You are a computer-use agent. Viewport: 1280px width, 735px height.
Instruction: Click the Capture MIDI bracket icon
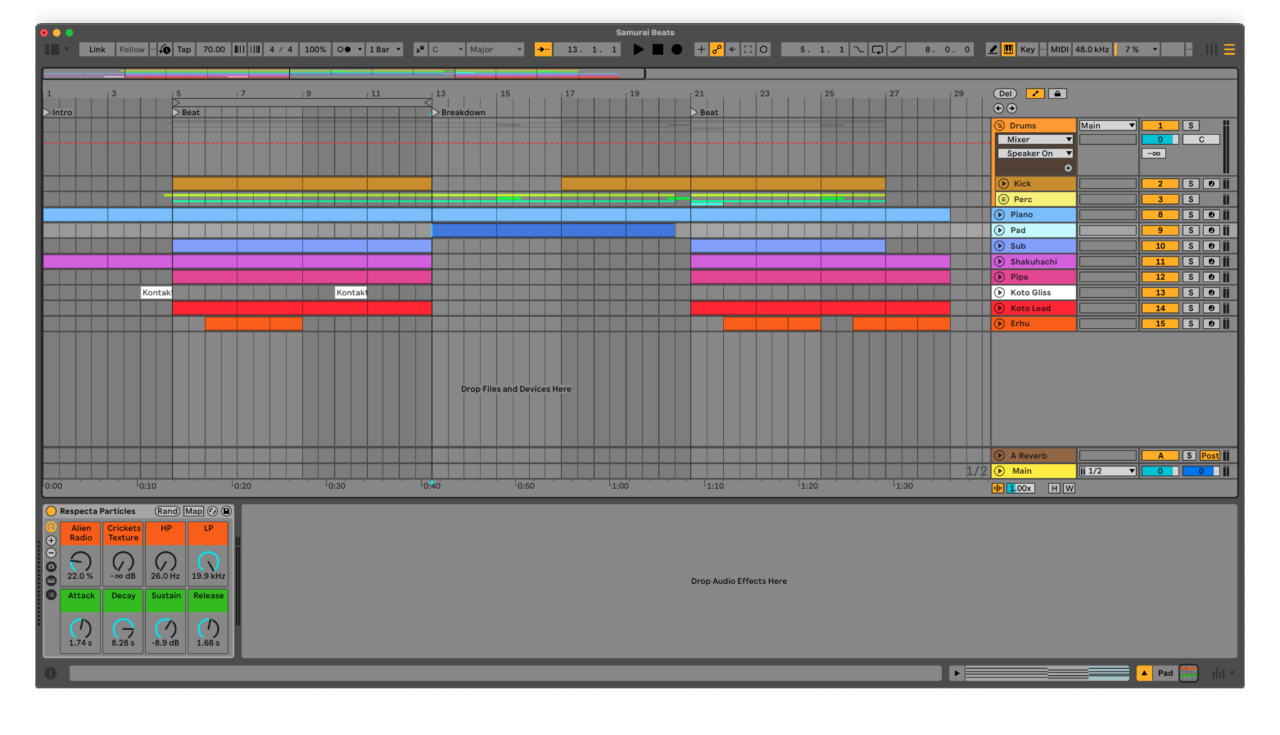coord(748,49)
